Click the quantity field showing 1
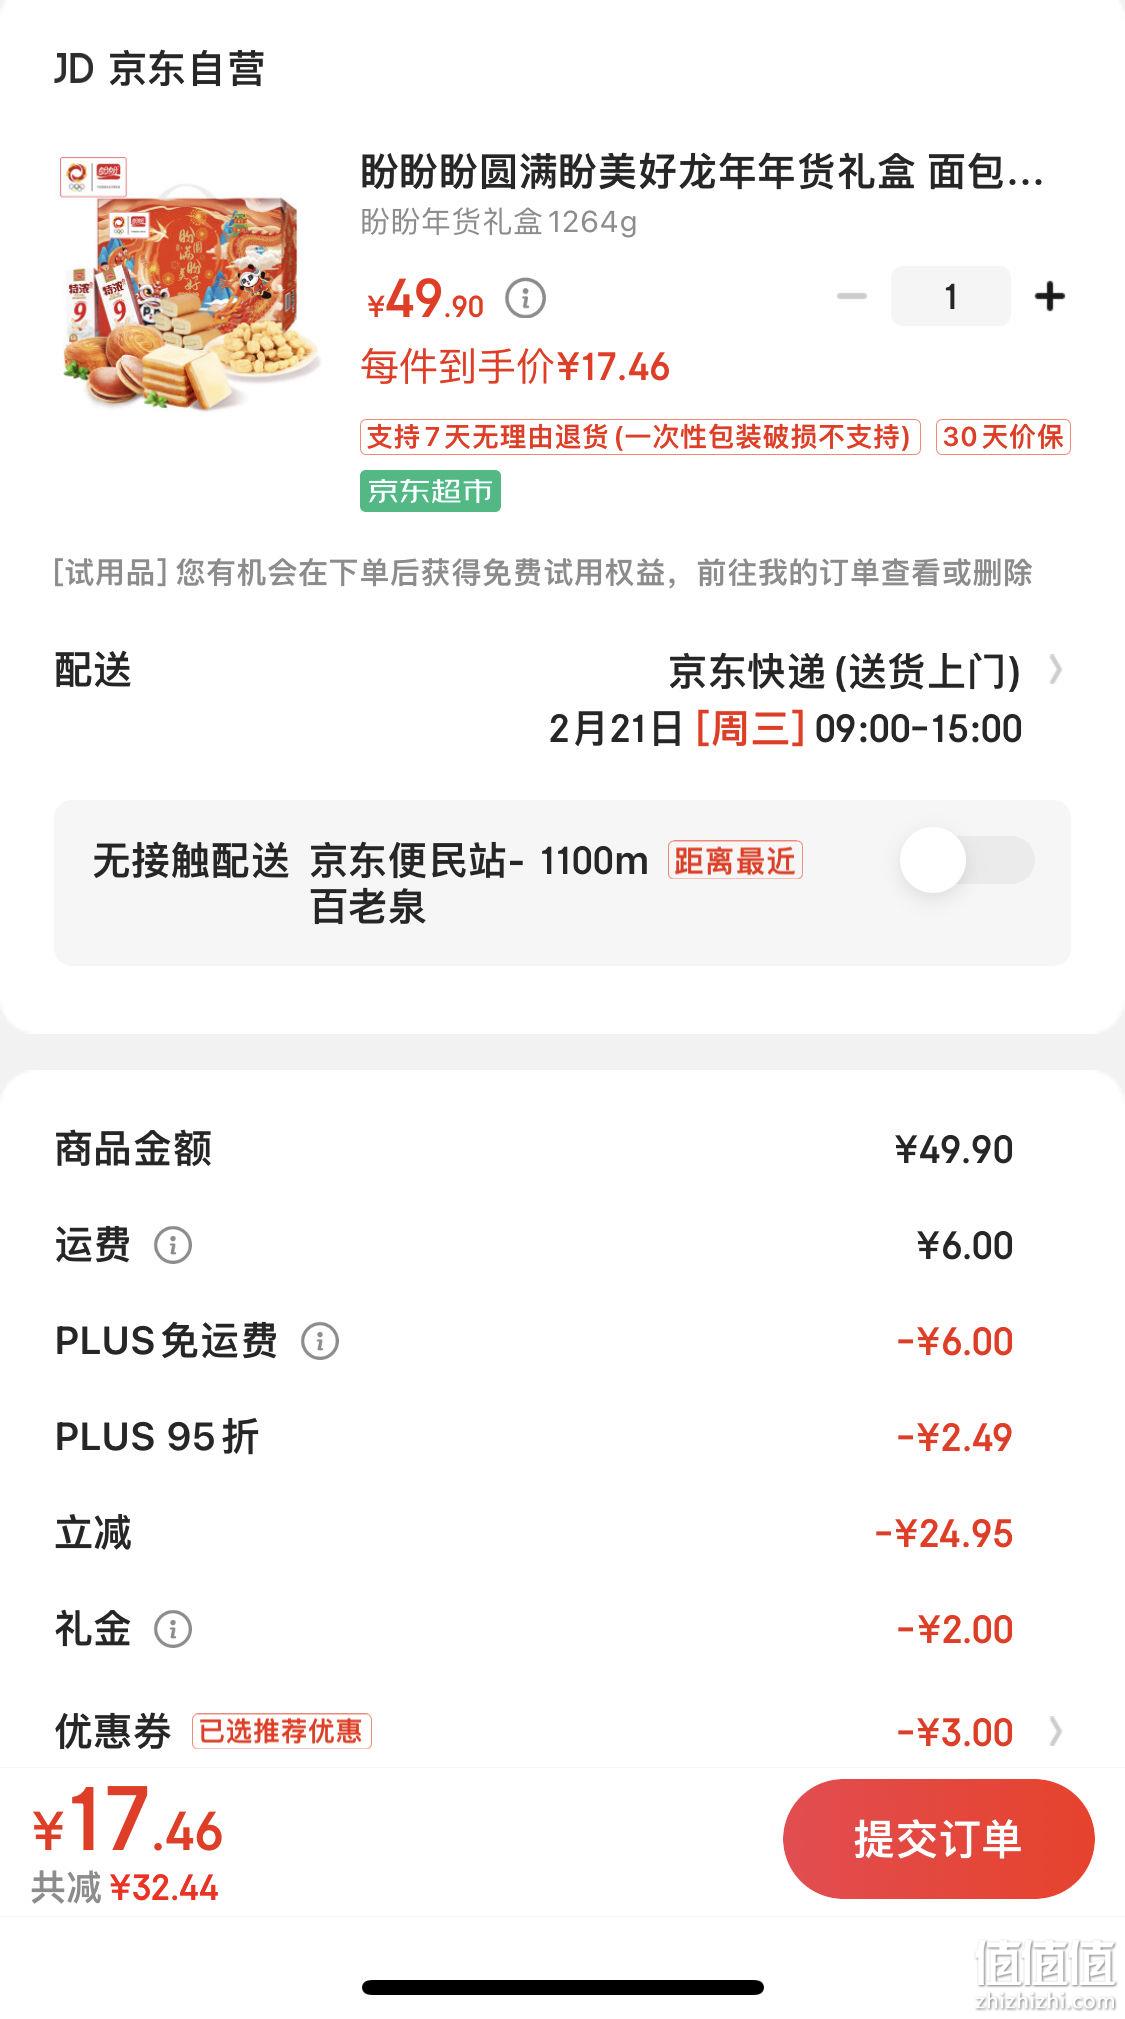Screen dimensions: 1125x2019 (x=950, y=296)
